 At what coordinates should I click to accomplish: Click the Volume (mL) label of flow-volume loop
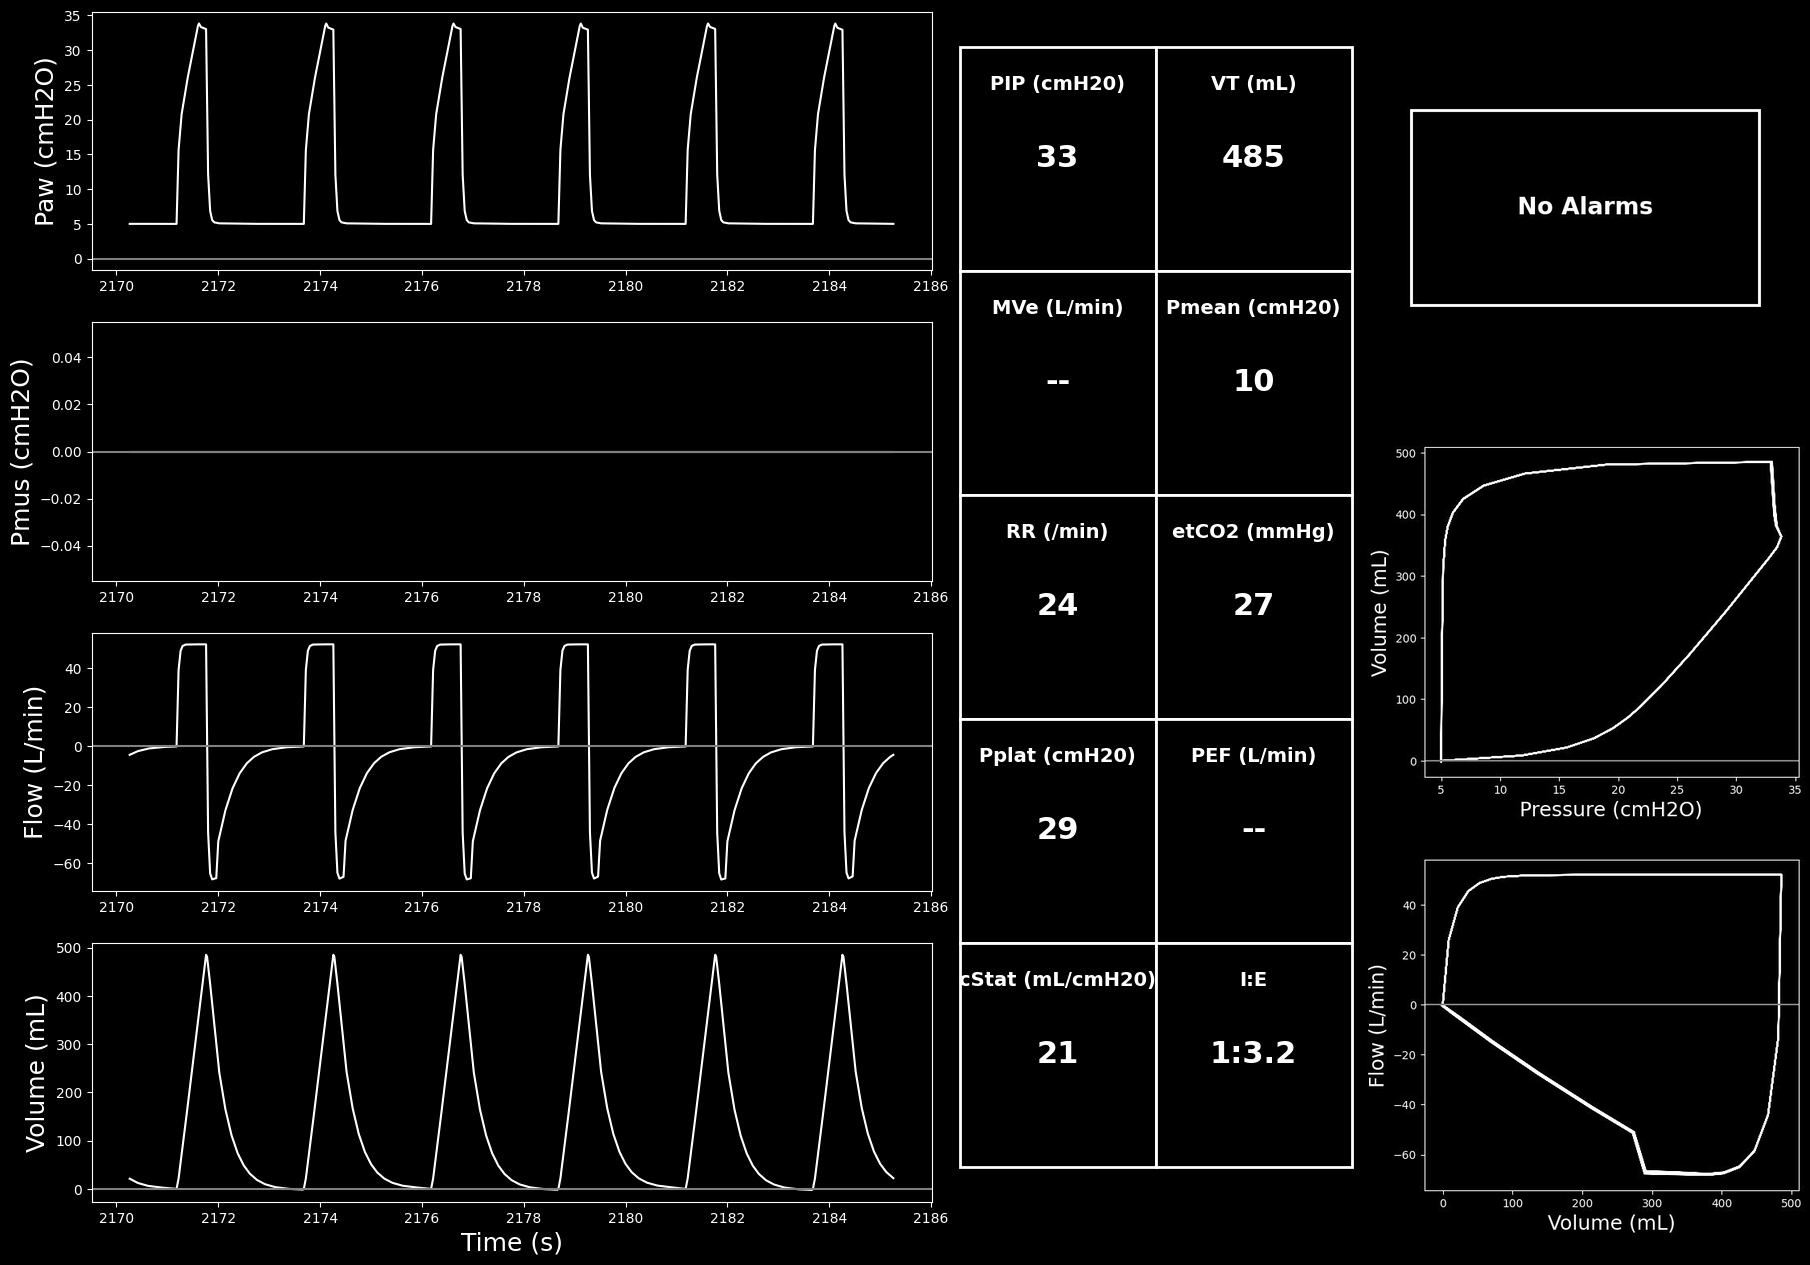[x=1610, y=1223]
